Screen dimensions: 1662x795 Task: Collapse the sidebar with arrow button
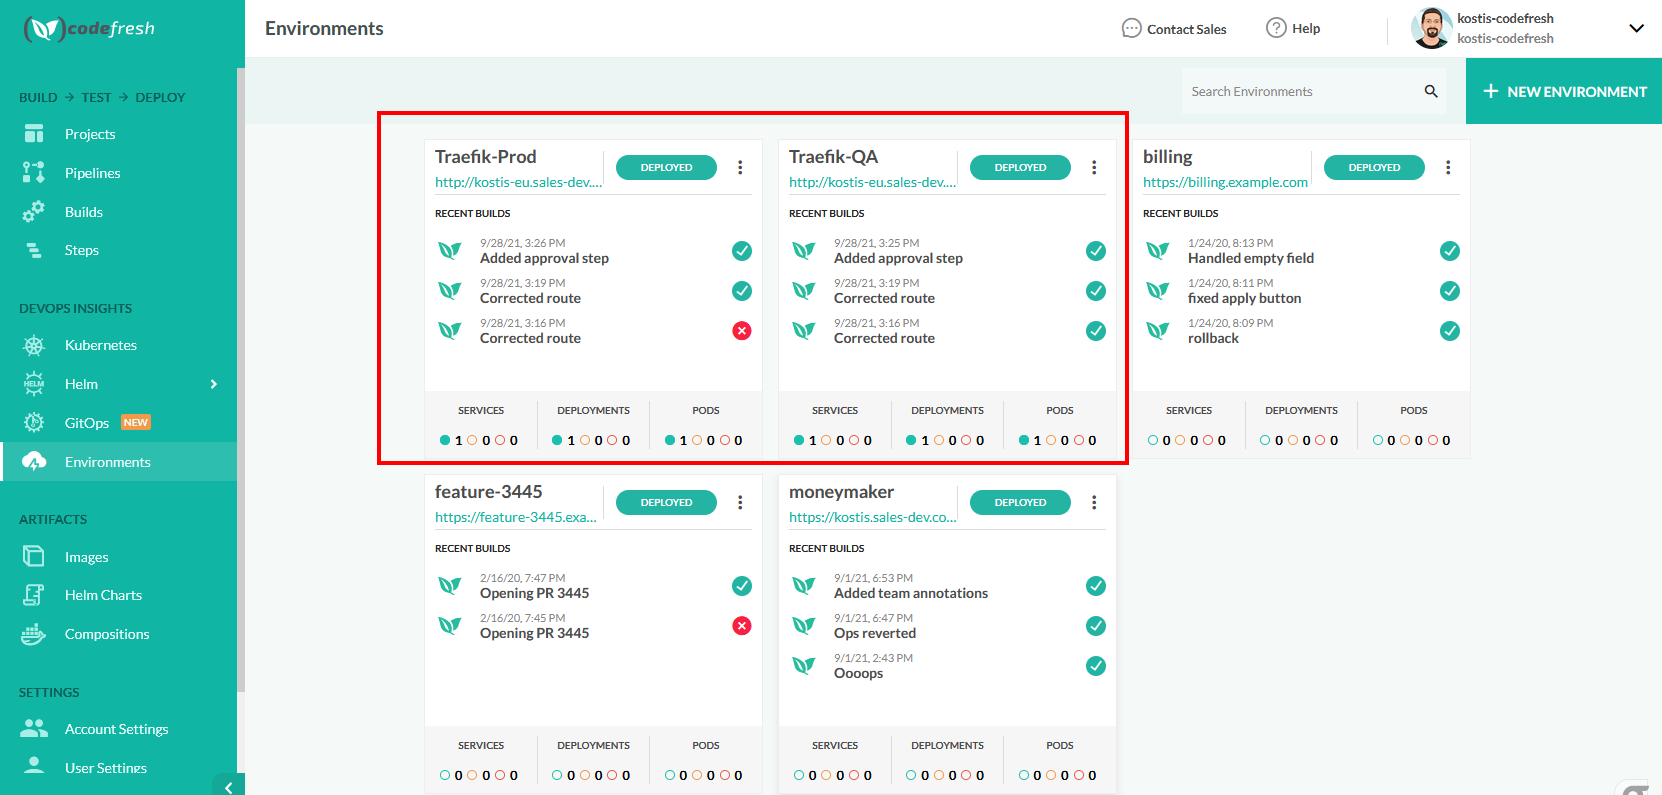[228, 786]
